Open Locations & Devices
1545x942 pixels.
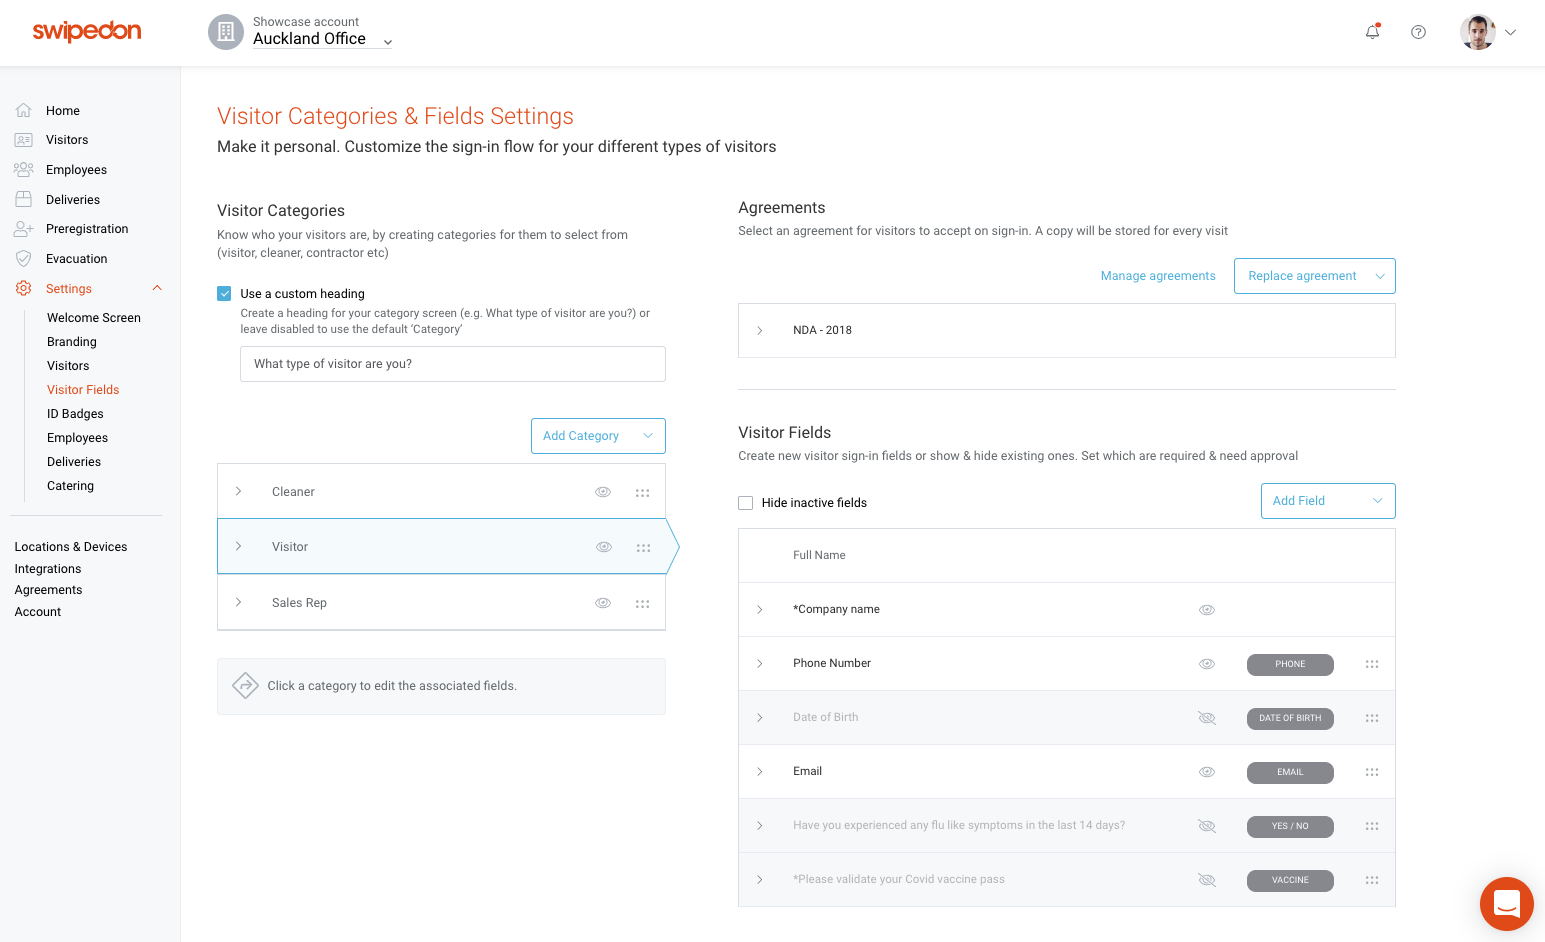click(71, 547)
